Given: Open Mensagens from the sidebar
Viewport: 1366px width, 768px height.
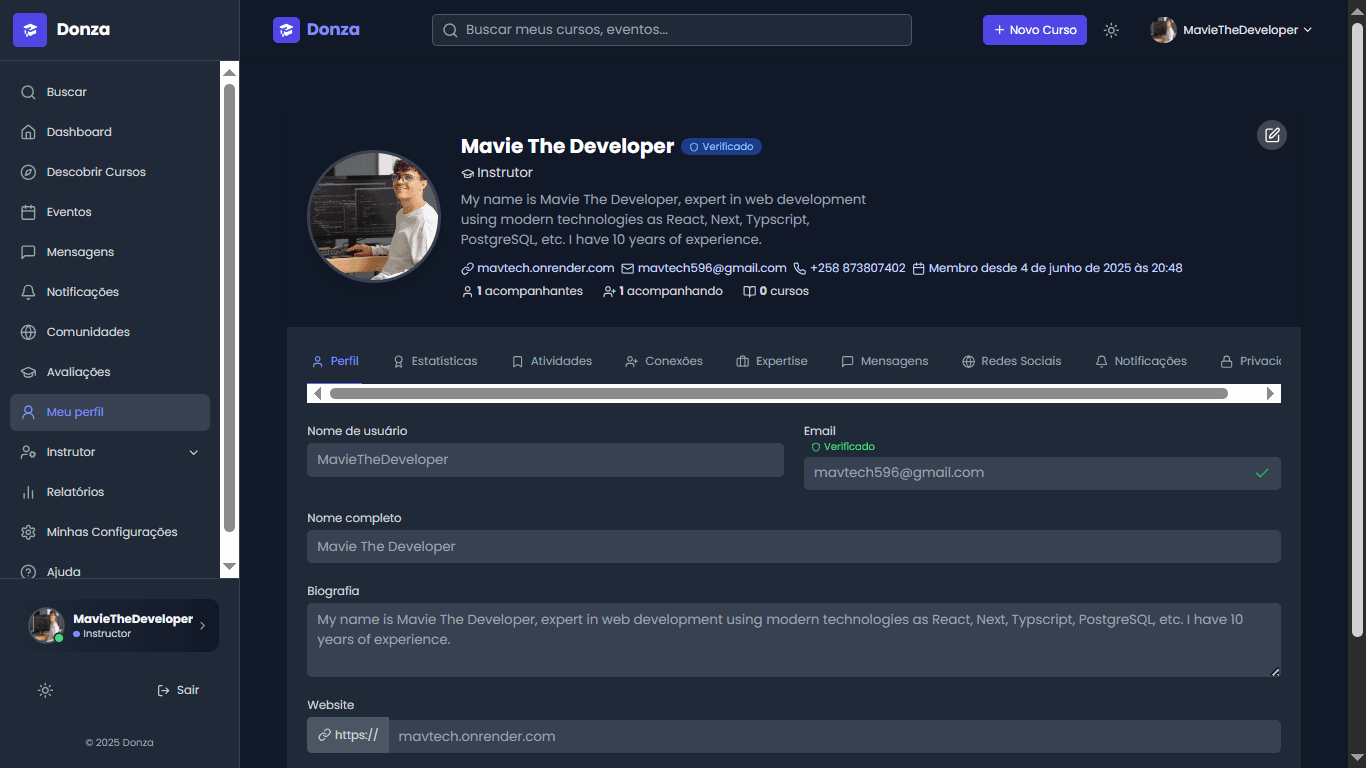Looking at the screenshot, I should coord(82,251).
